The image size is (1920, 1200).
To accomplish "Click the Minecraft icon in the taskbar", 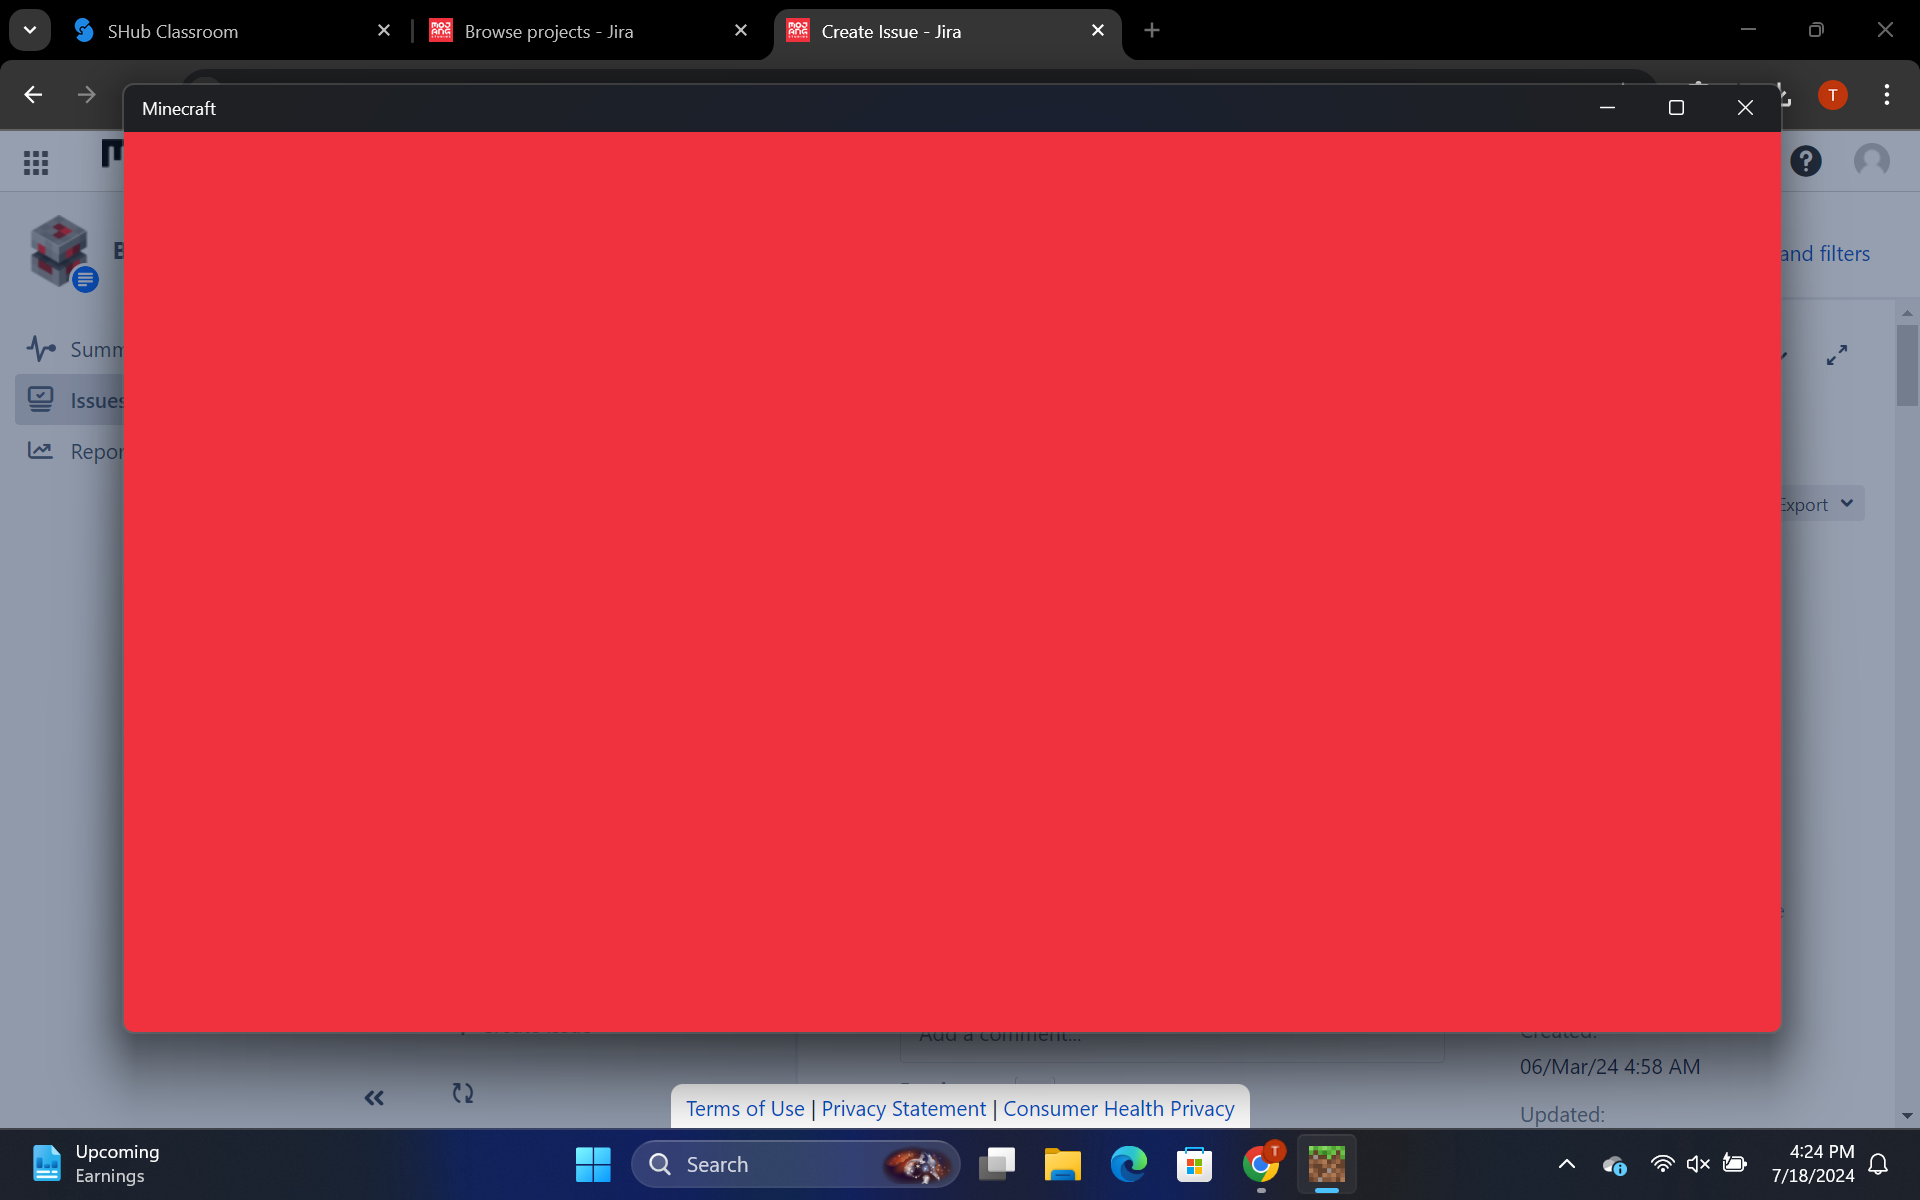I will (x=1326, y=1164).
